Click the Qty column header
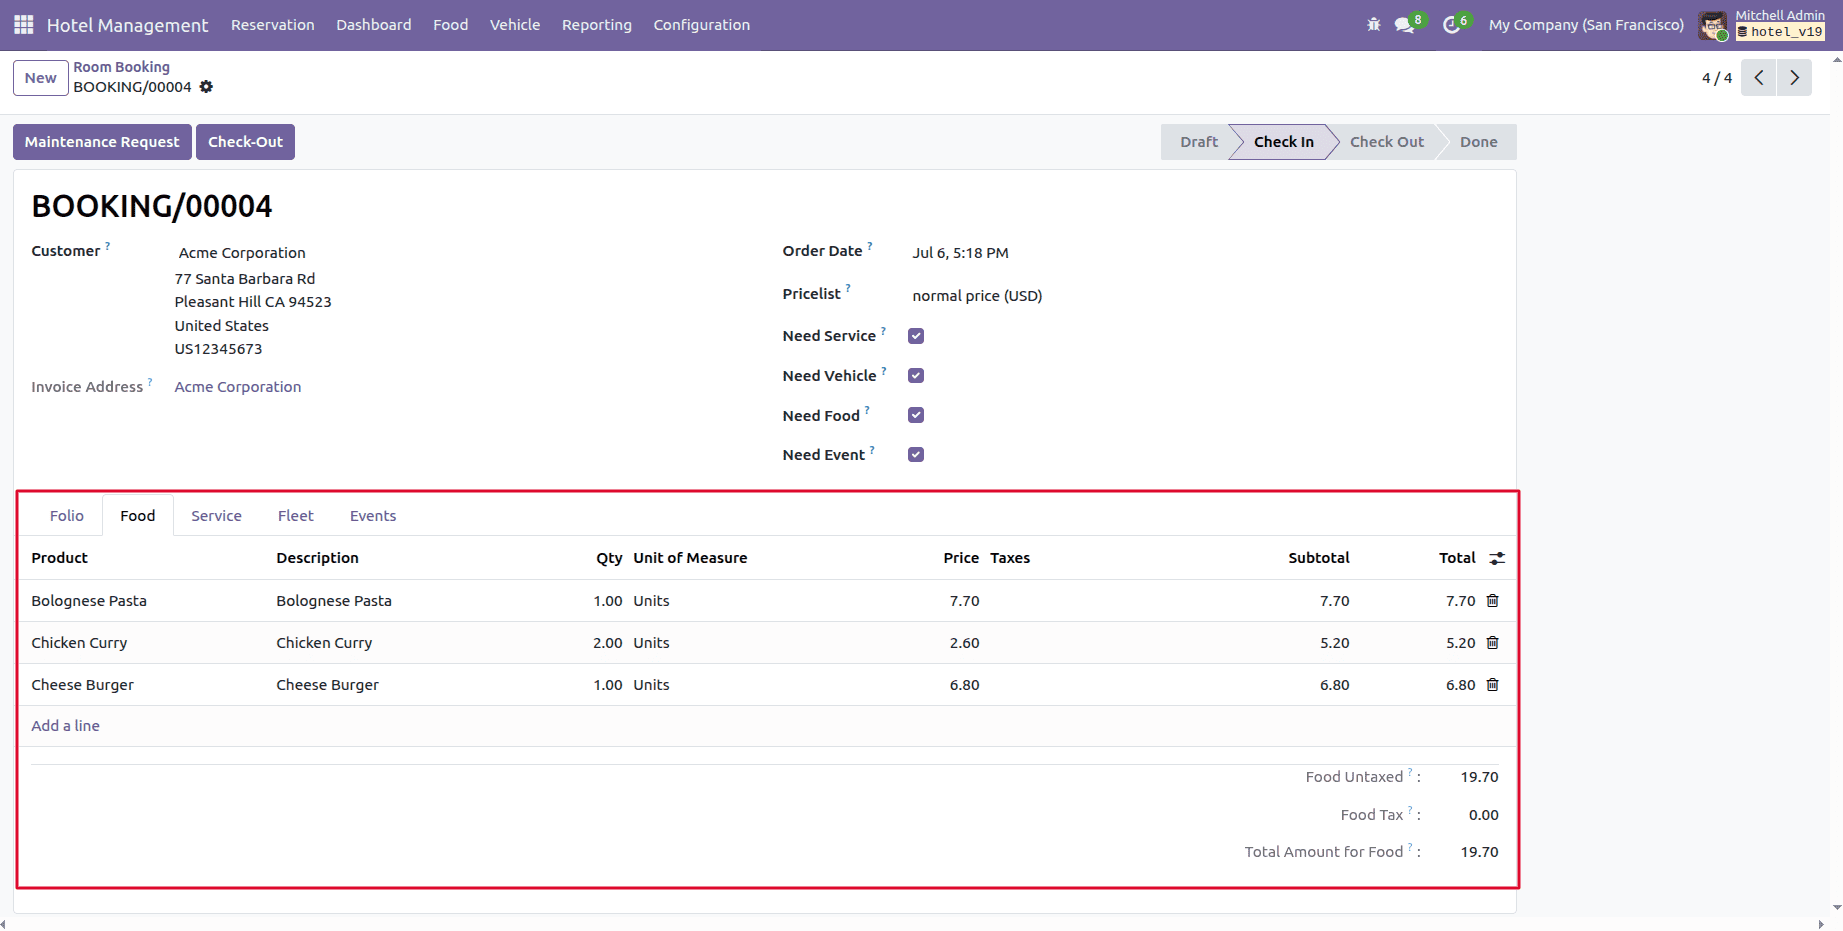1843x931 pixels. (x=609, y=558)
